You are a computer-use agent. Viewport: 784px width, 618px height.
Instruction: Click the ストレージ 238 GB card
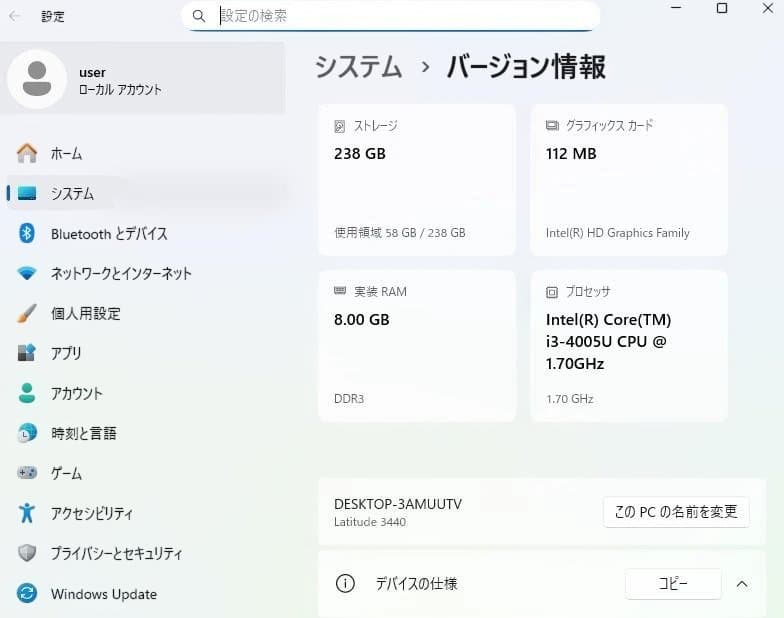point(416,180)
